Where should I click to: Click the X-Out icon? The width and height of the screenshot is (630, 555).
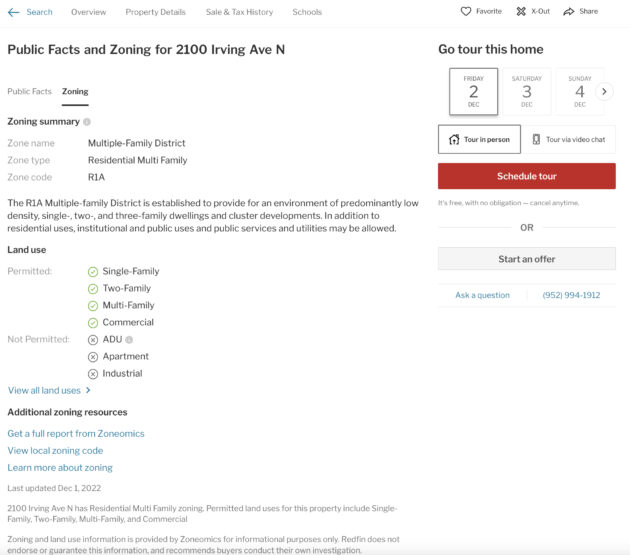coord(521,11)
